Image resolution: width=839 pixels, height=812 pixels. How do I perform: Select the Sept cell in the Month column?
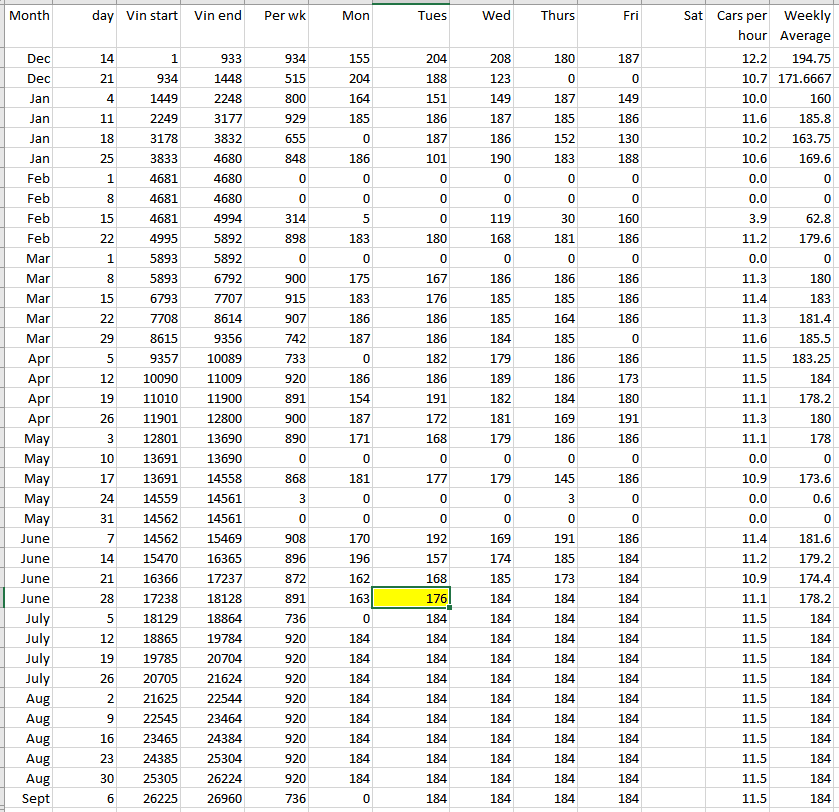[30, 798]
